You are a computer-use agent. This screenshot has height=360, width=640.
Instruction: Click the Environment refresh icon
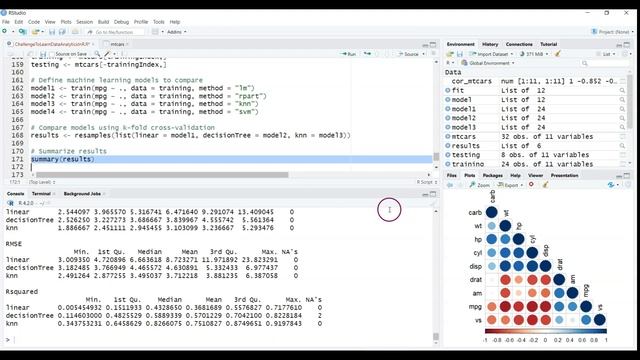[x=625, y=54]
